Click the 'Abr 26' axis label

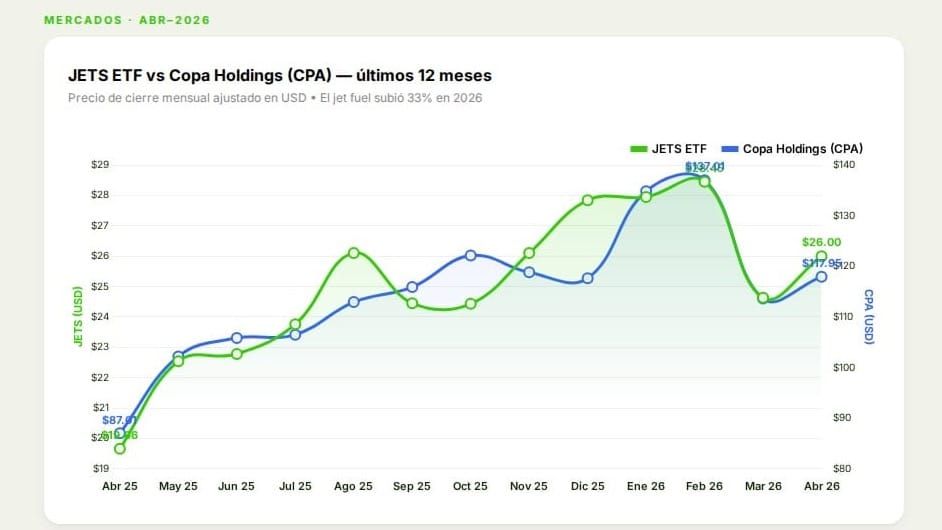(822, 486)
